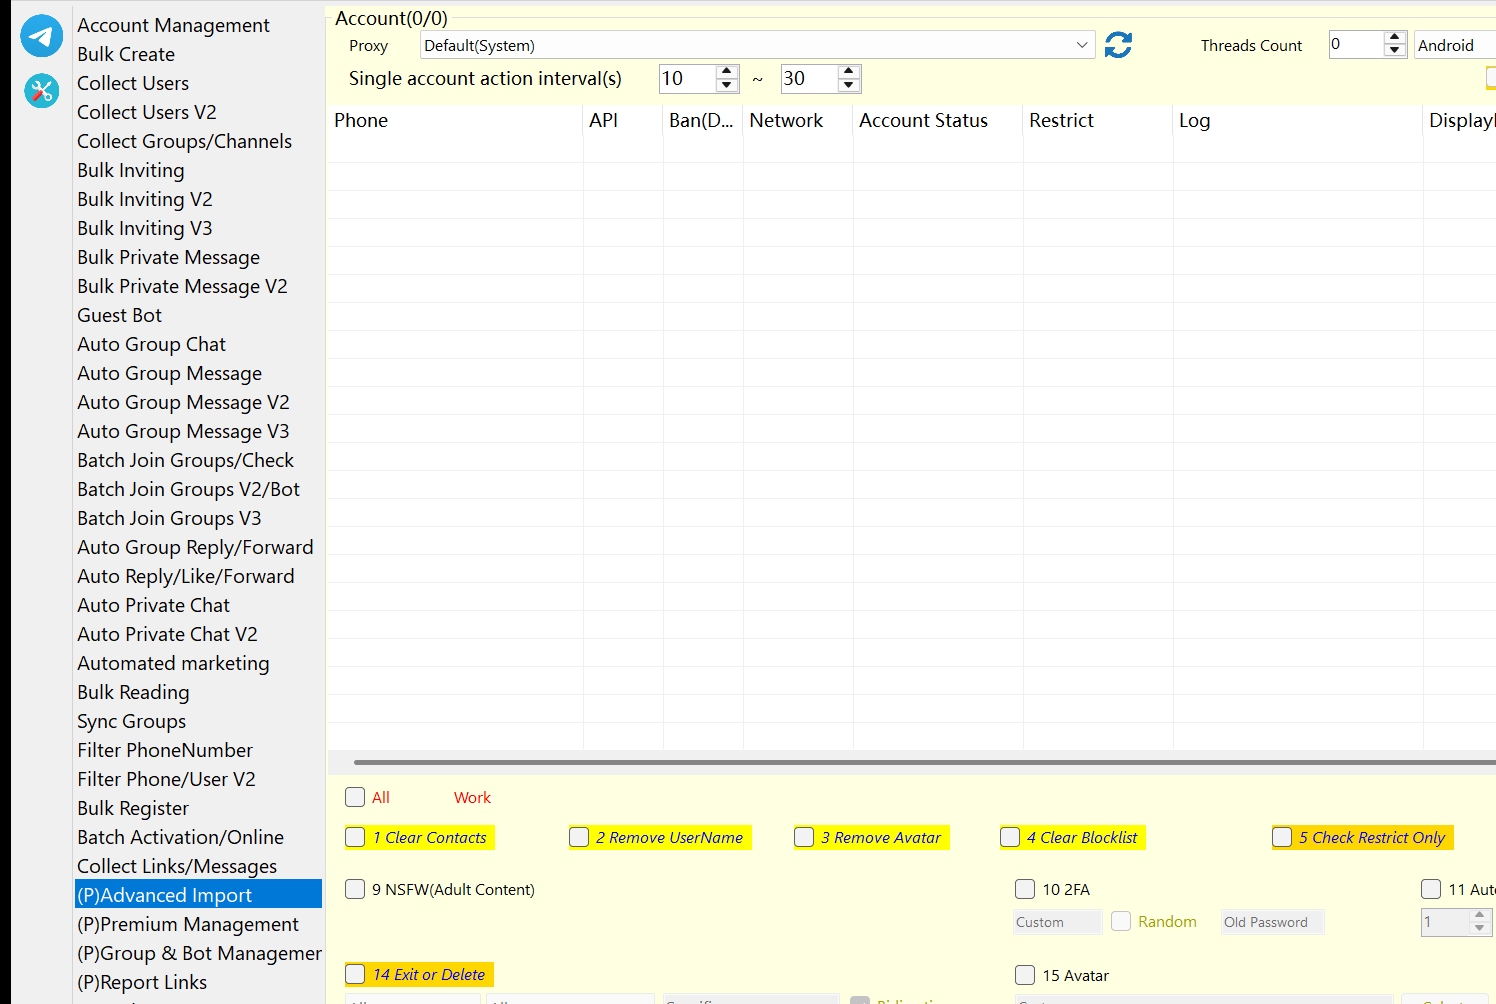Click the Old Password field

point(1273,922)
